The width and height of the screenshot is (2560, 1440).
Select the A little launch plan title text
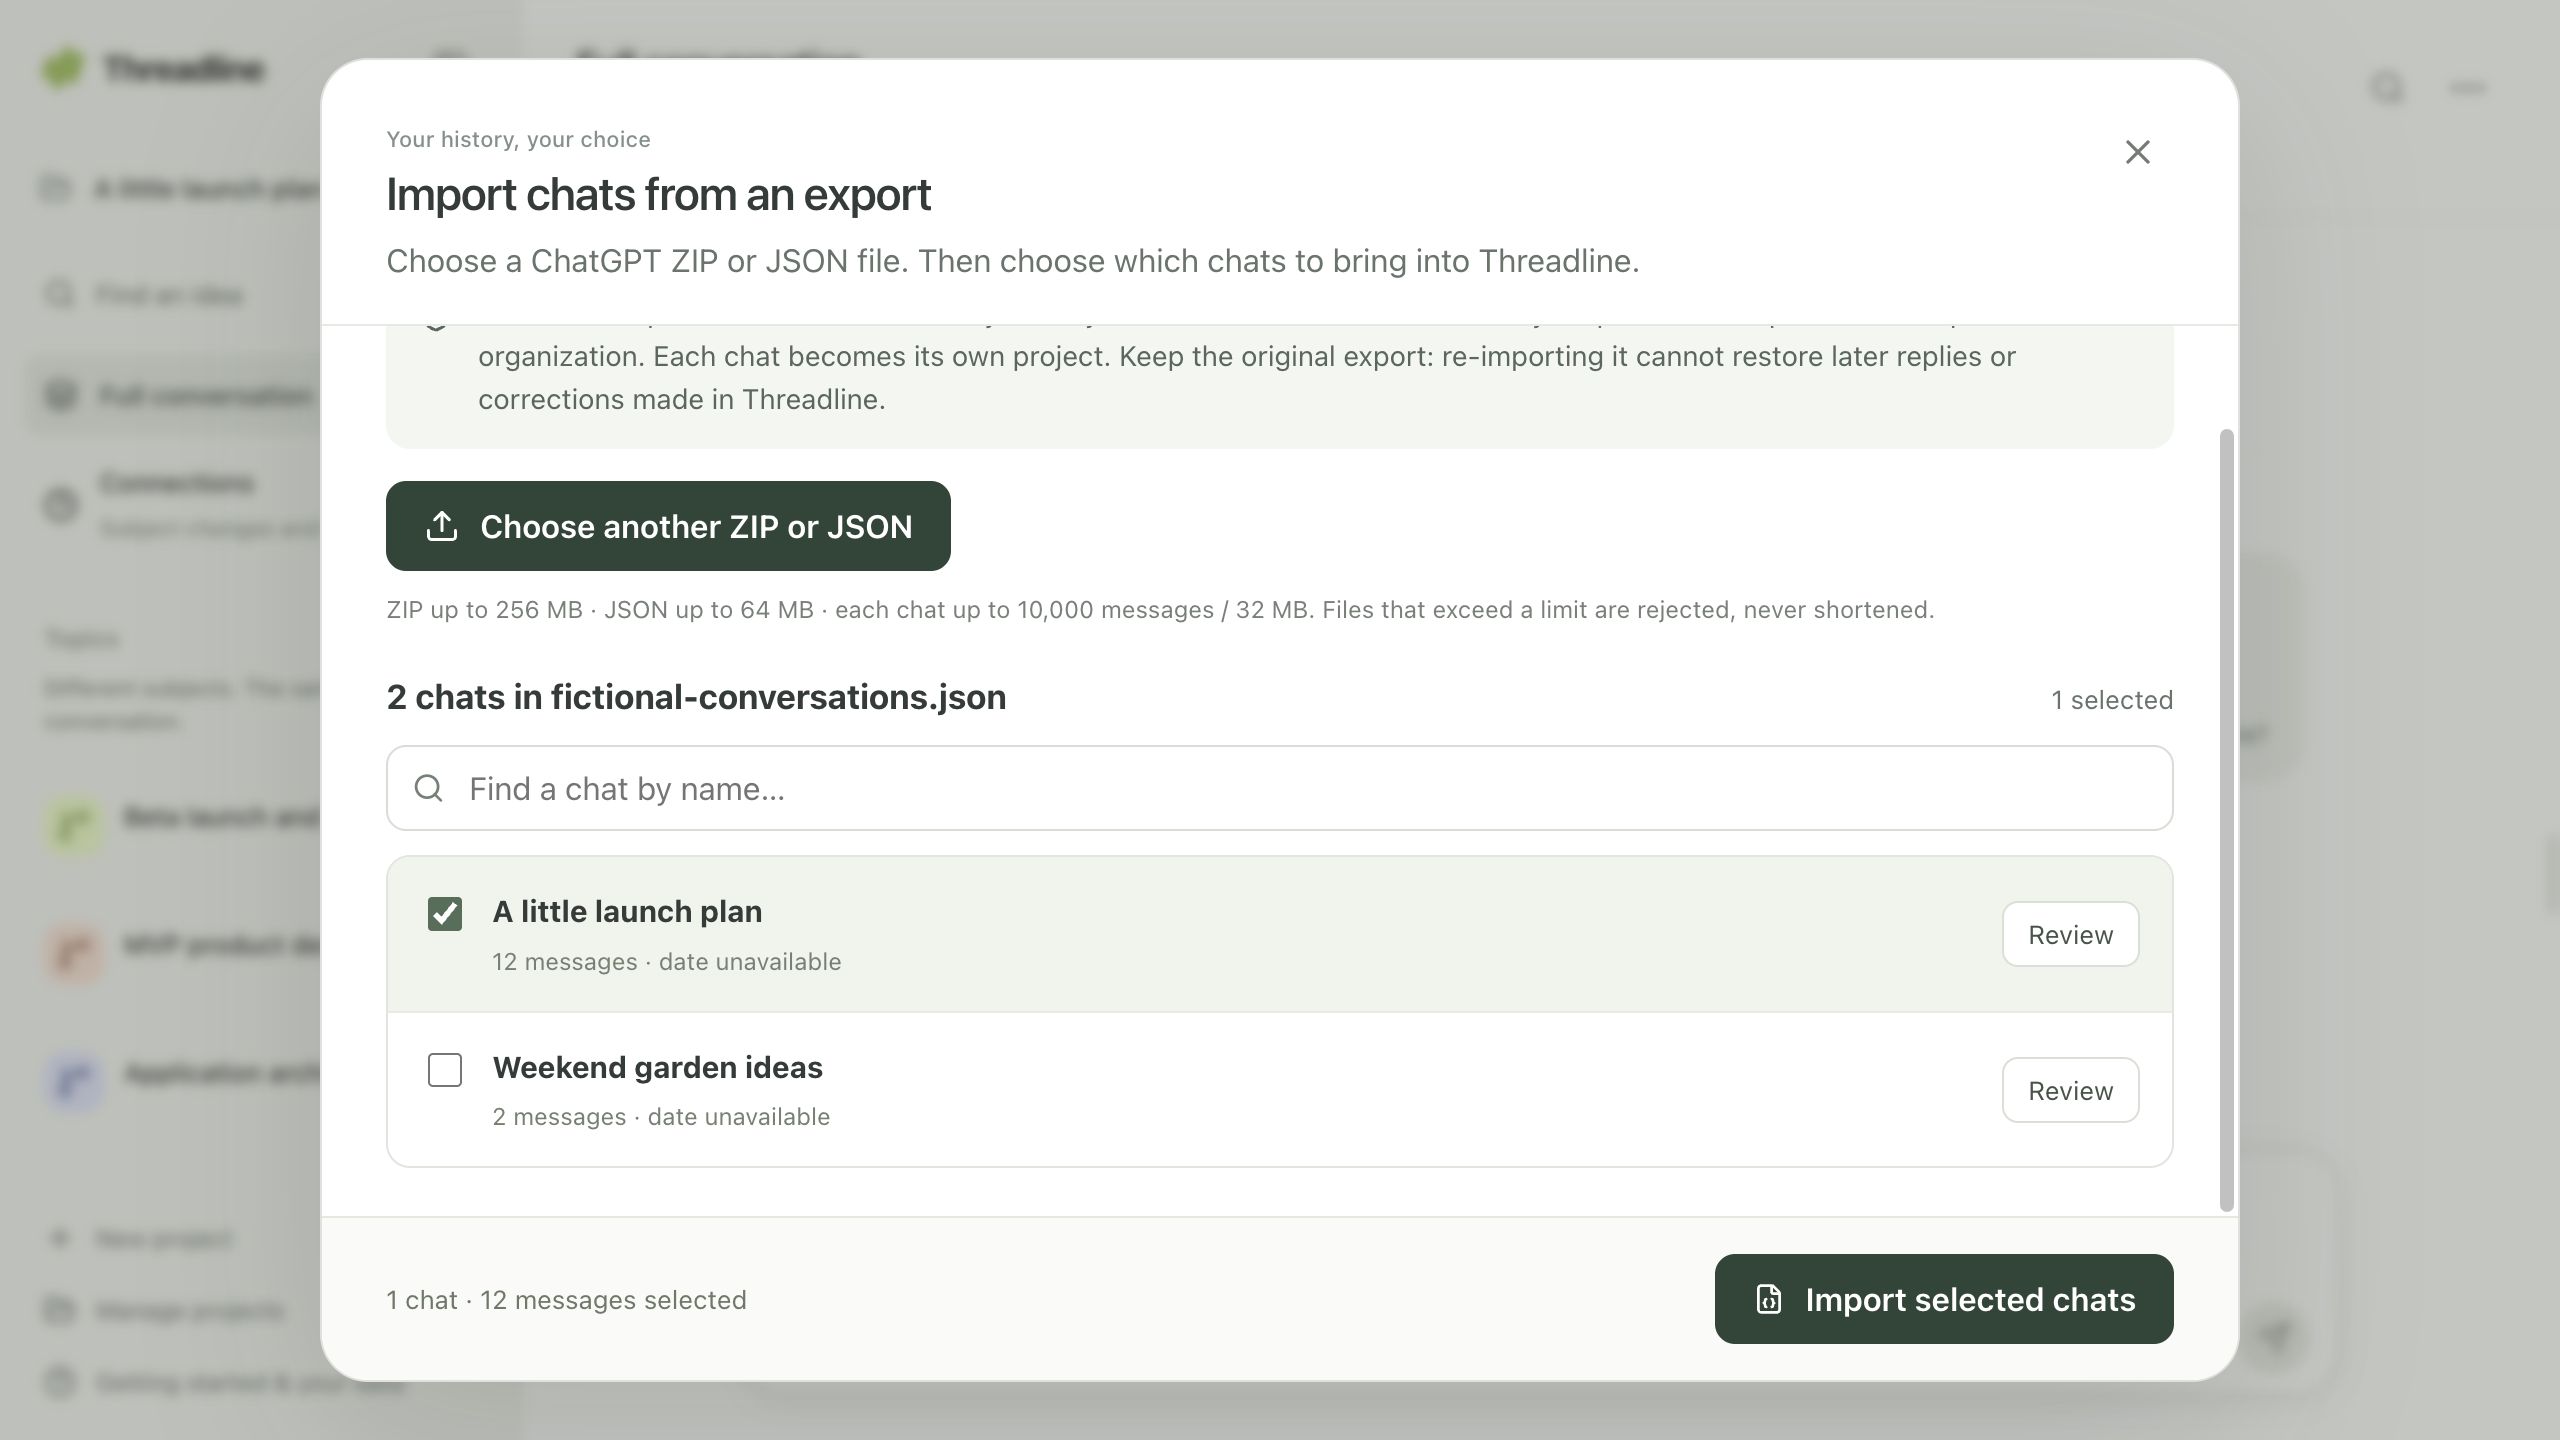(x=627, y=911)
